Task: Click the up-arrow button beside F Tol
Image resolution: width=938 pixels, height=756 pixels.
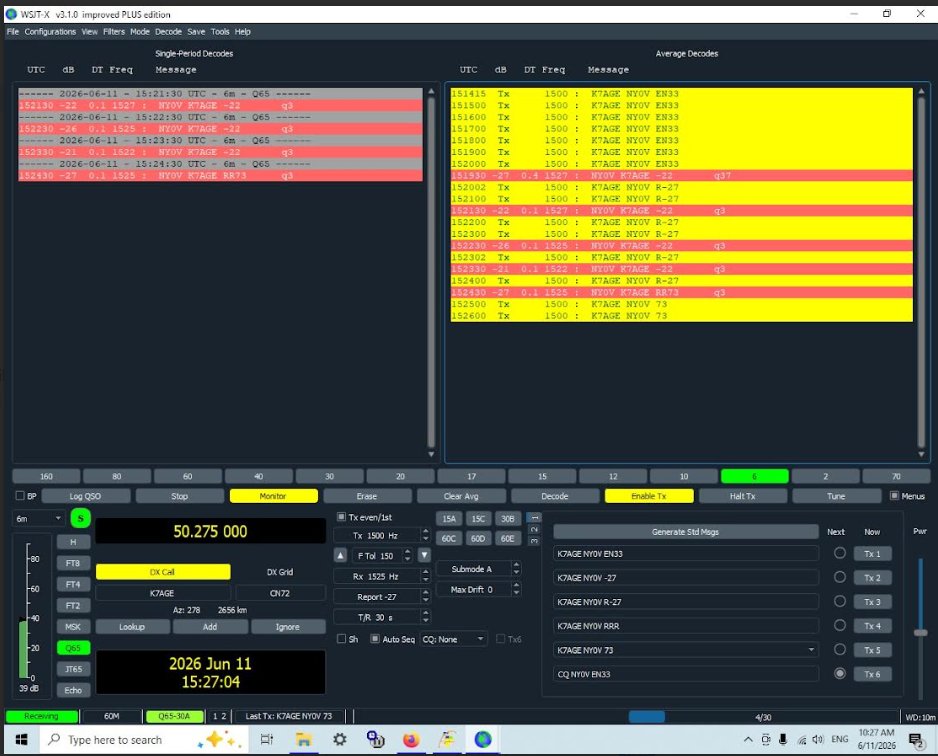Action: click(340, 556)
